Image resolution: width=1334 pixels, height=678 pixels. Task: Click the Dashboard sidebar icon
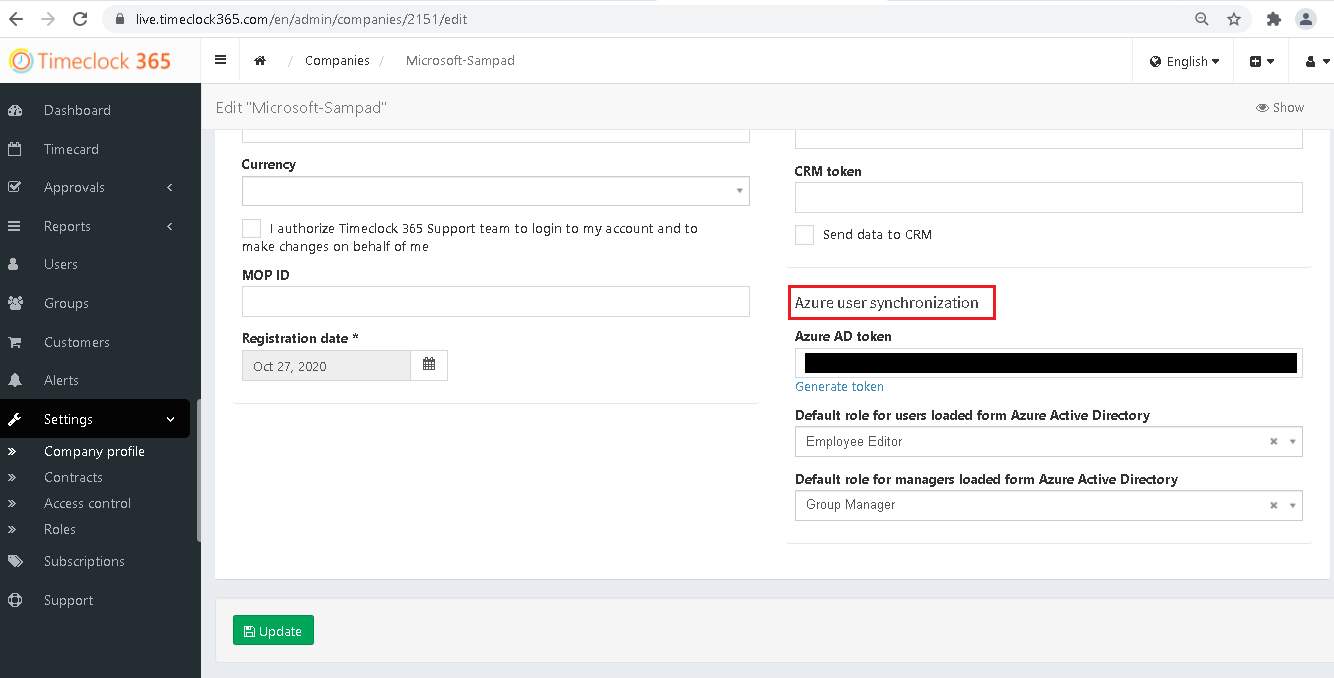tap(15, 110)
